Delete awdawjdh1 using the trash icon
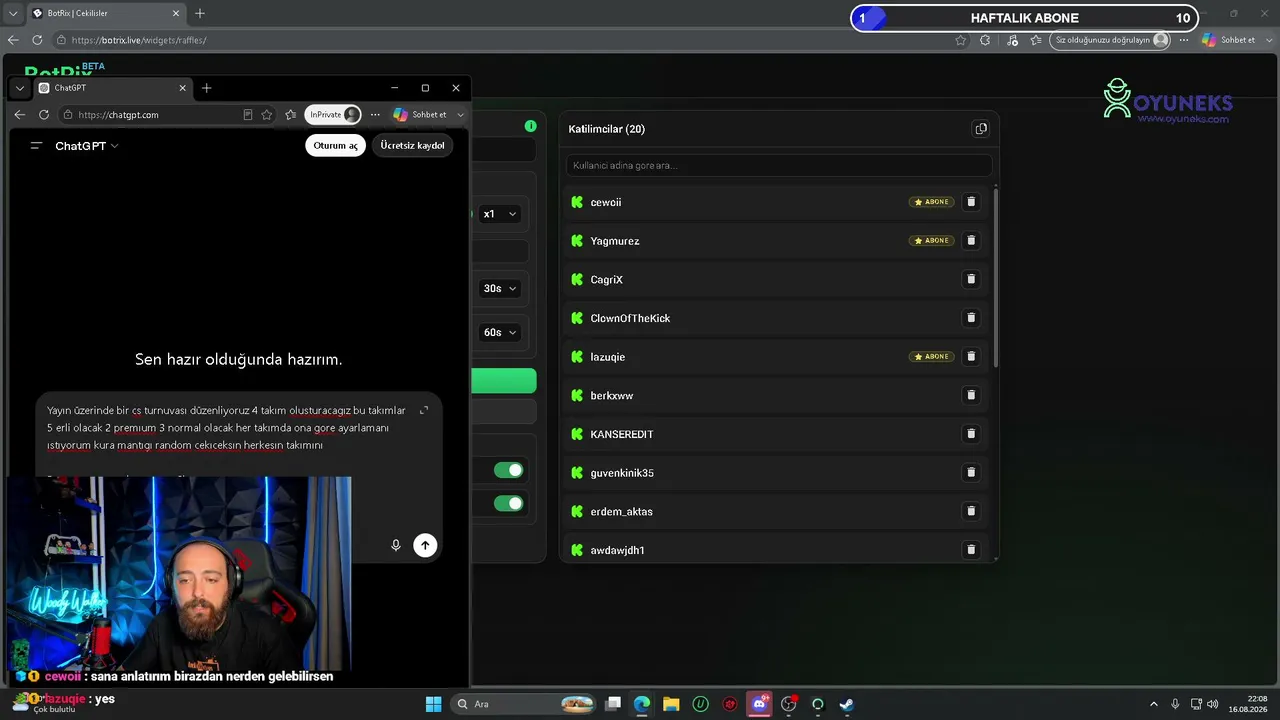 pos(970,550)
